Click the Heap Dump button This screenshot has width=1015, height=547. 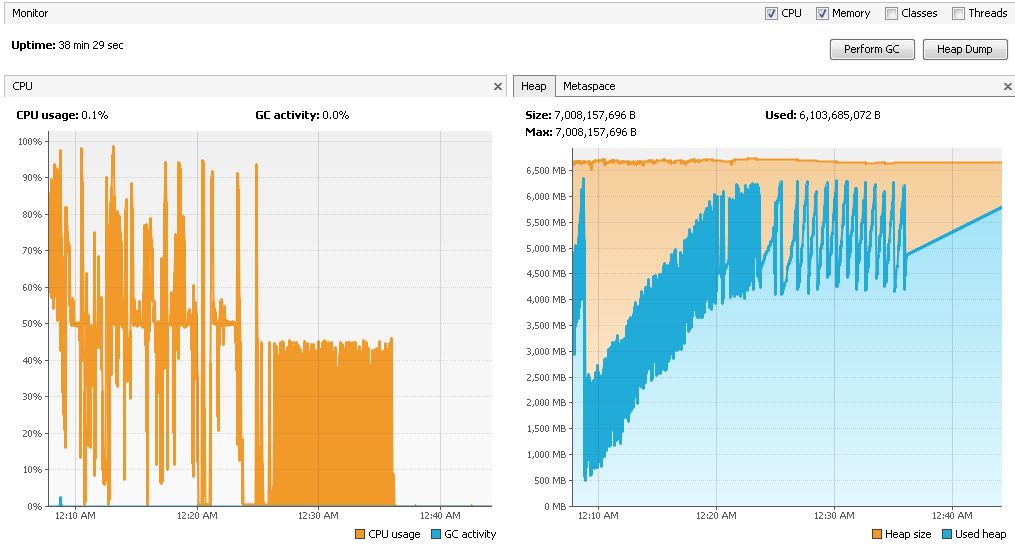coord(964,49)
